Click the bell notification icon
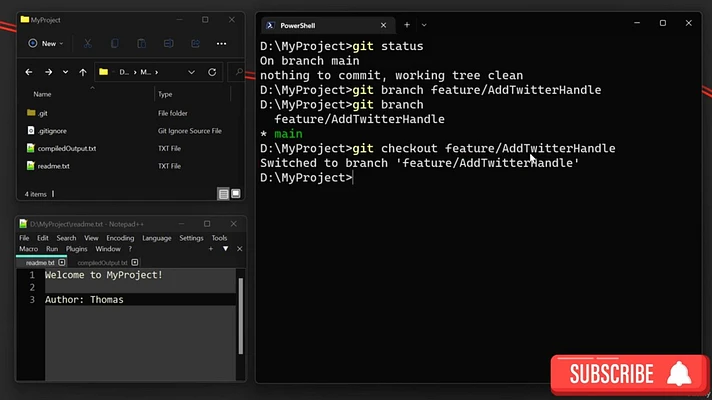Image resolution: width=712 pixels, height=400 pixels. point(679,374)
